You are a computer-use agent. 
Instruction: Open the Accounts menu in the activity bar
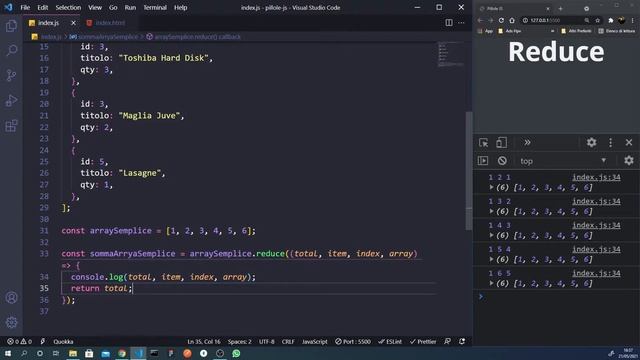(11, 298)
